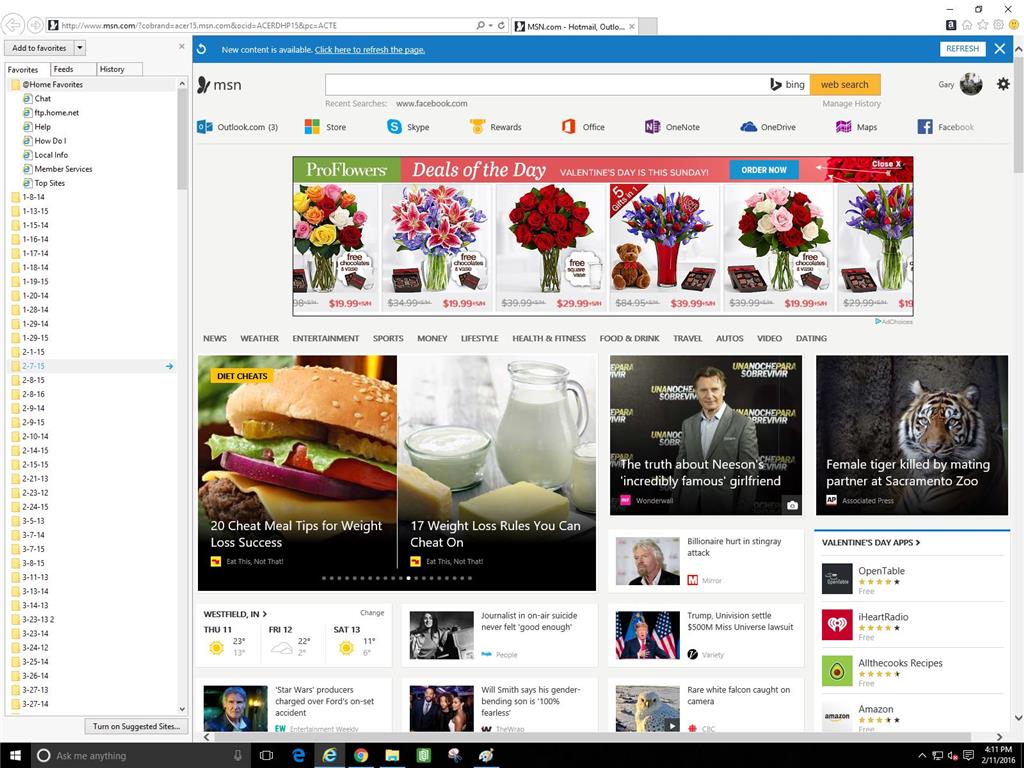Viewport: 1024px width, 768px height.
Task: Click the browser Home icon
Action: click(x=967, y=25)
